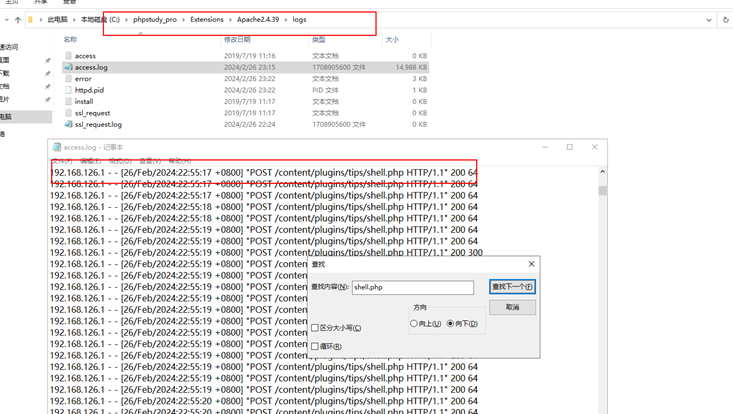This screenshot has width=733, height=414.
Task: Click the Notepad vertical scrollbar thumb
Action: [603, 191]
